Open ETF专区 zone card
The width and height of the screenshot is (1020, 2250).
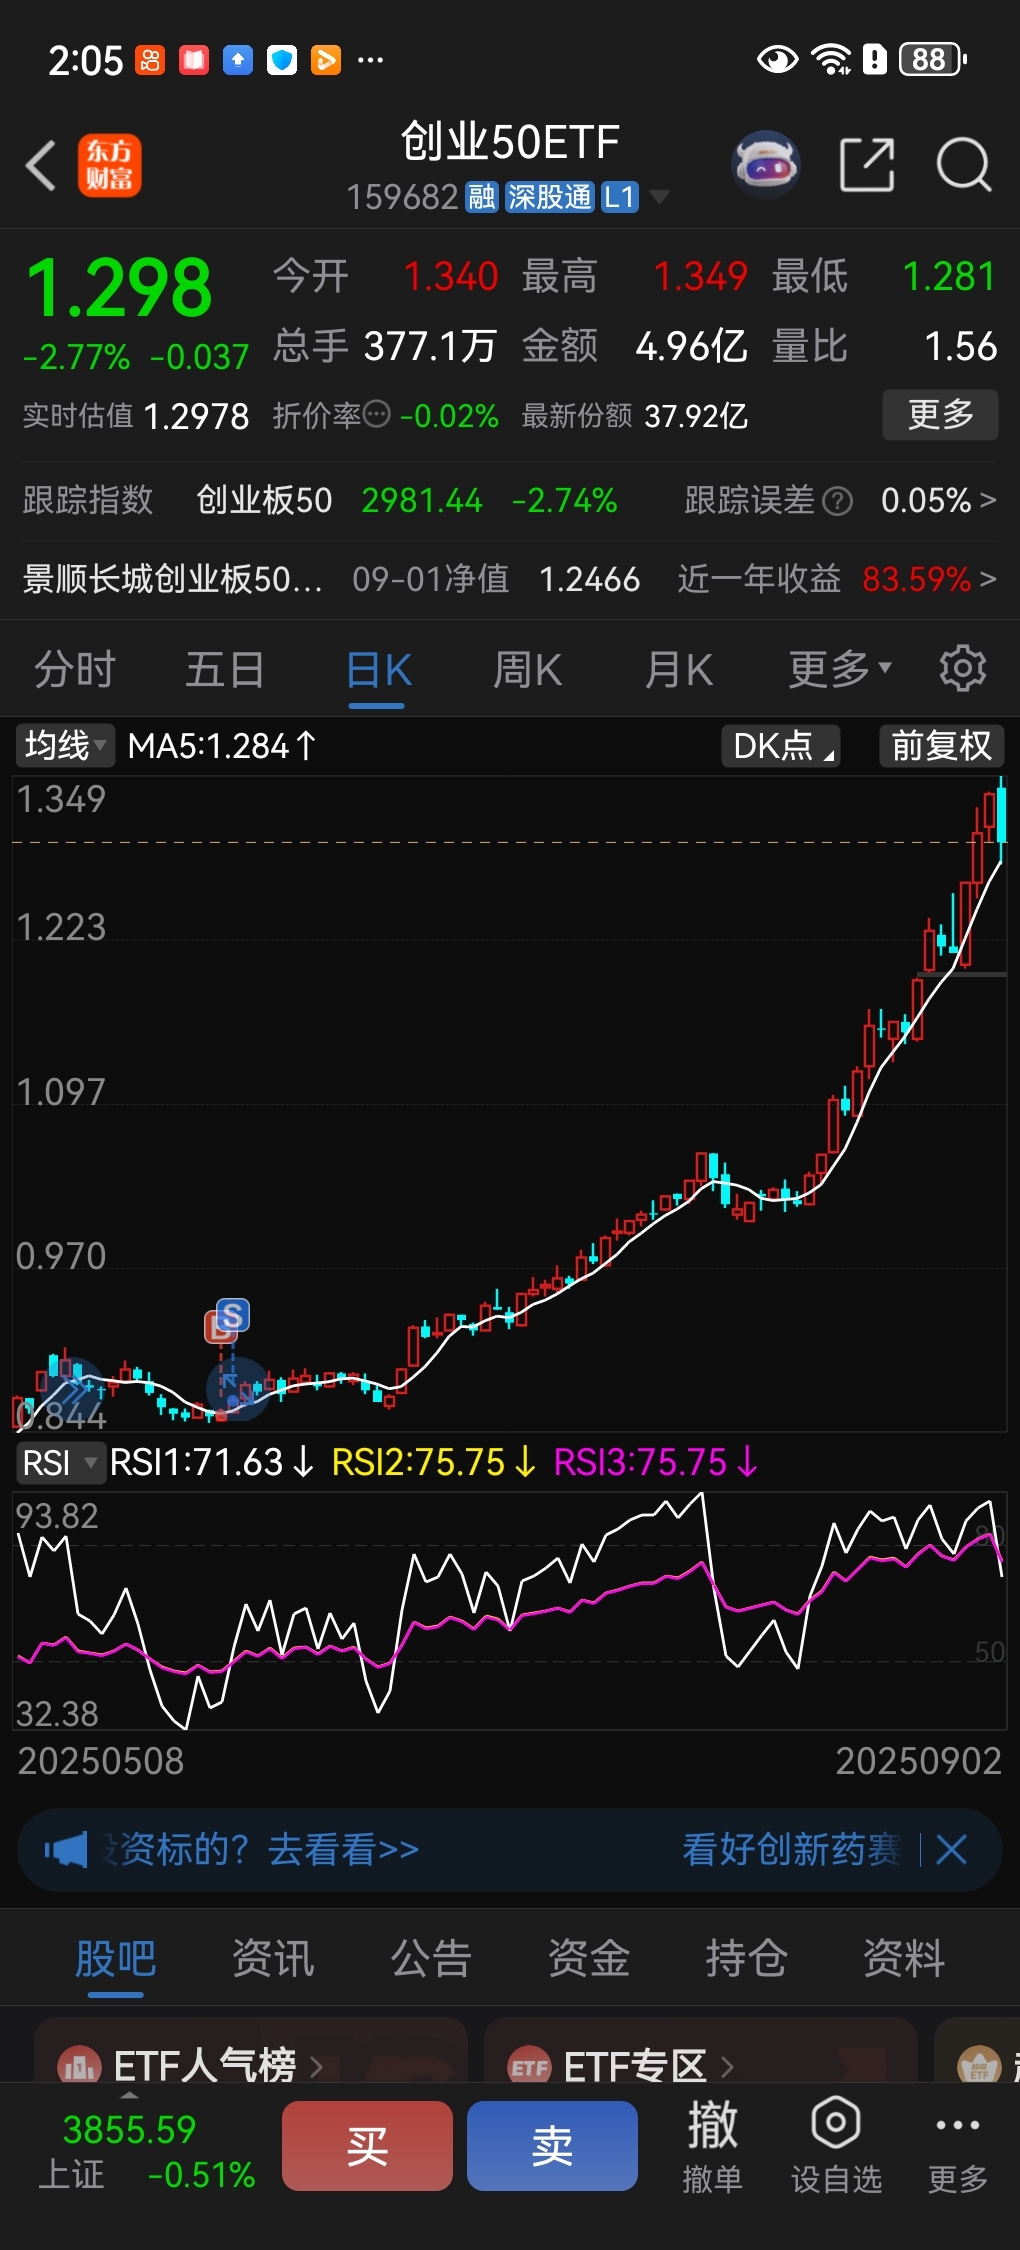(x=700, y=2051)
